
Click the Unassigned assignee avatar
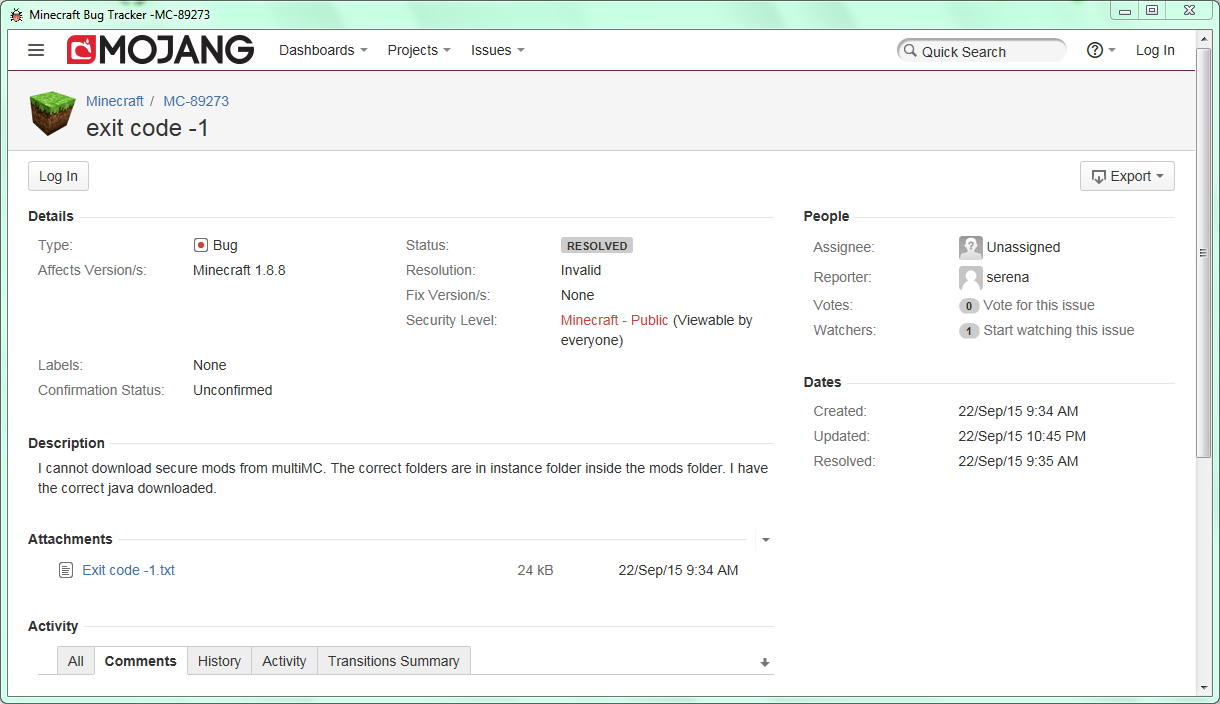tap(970, 247)
